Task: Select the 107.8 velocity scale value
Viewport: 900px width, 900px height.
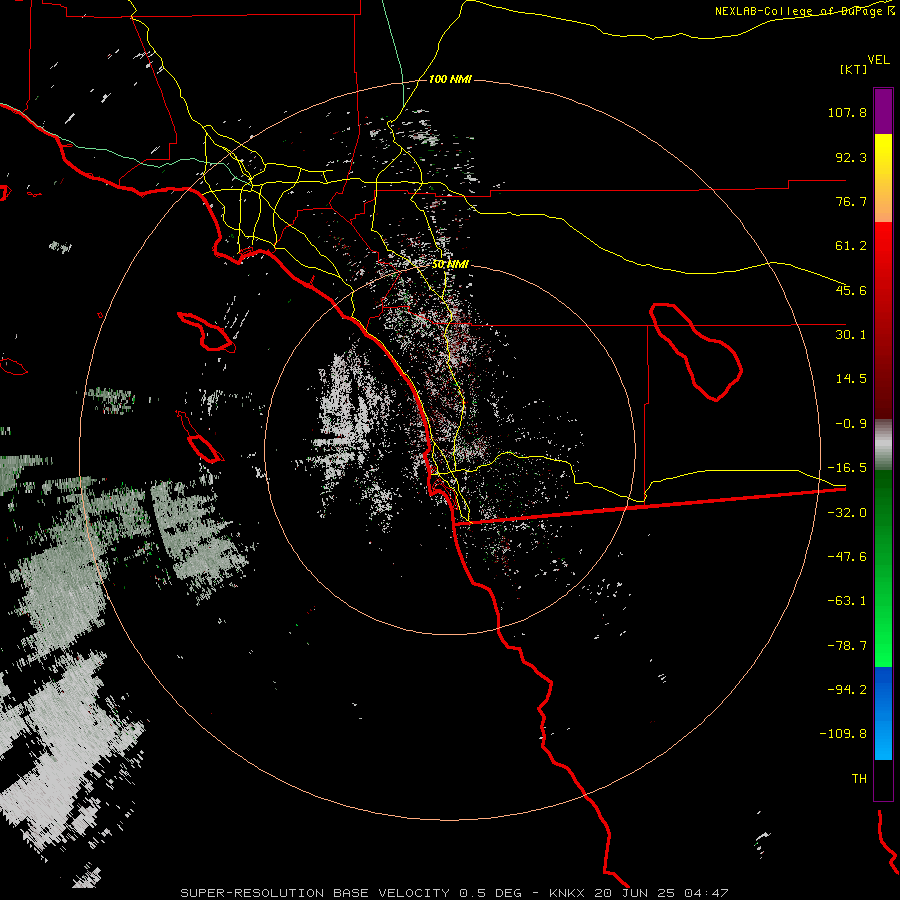Action: pyautogui.click(x=847, y=112)
